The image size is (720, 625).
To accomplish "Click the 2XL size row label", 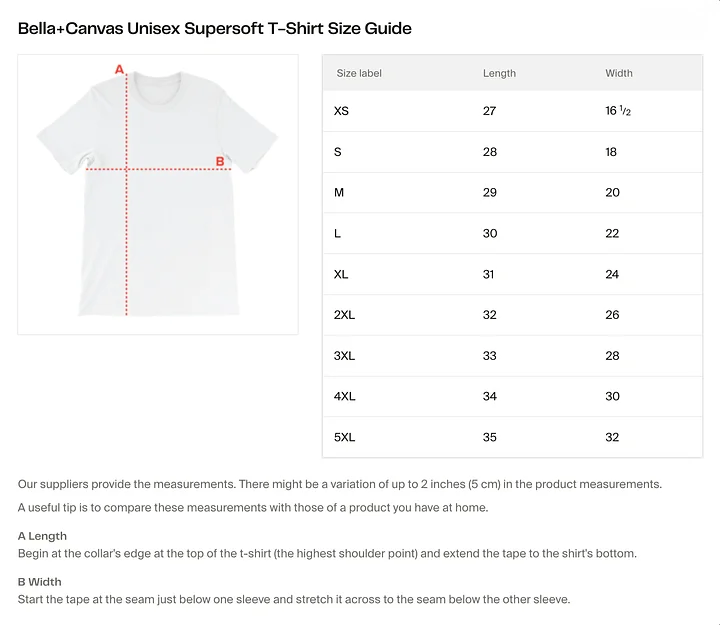I will [344, 315].
